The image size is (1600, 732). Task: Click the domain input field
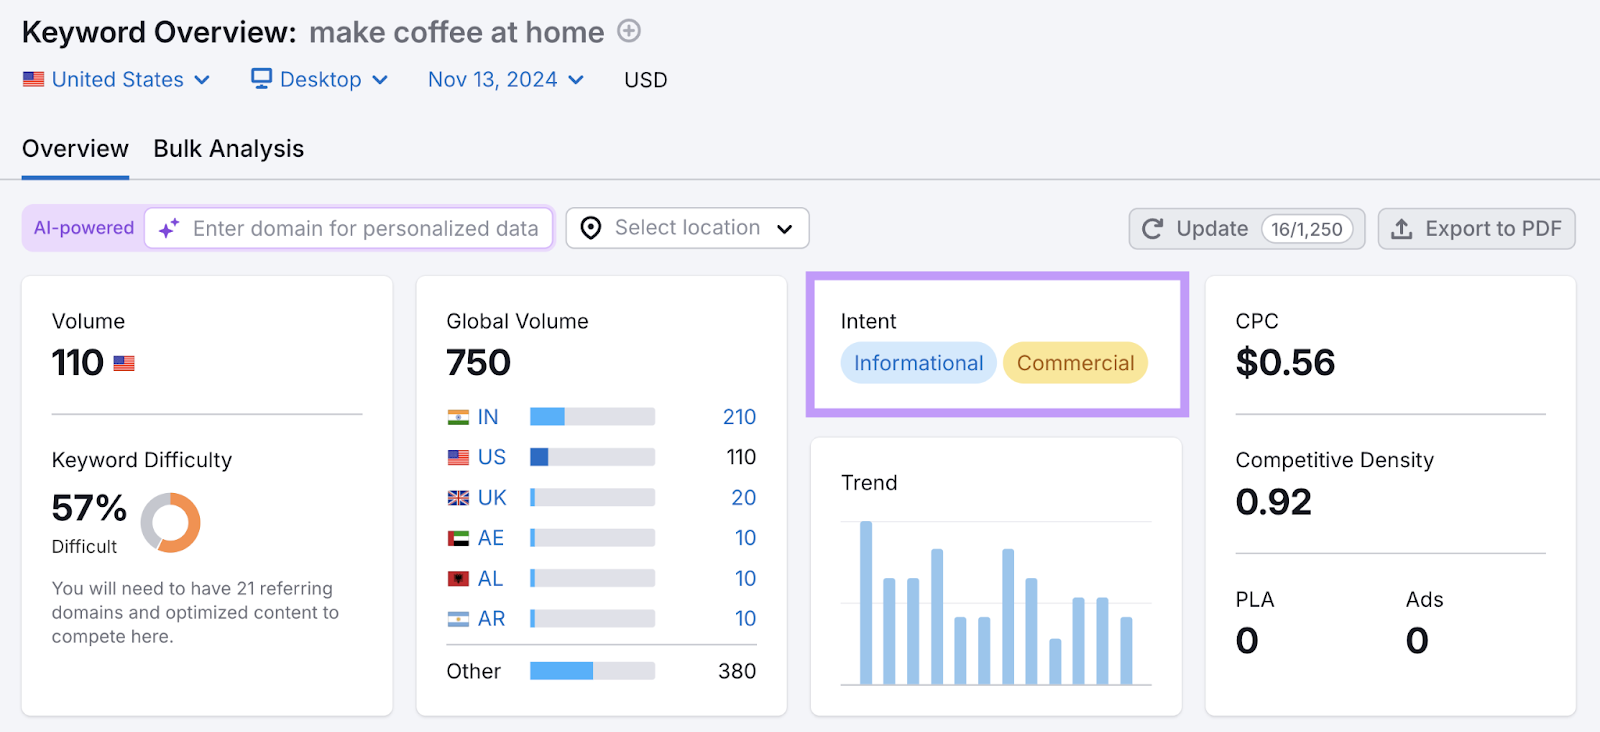pos(365,229)
